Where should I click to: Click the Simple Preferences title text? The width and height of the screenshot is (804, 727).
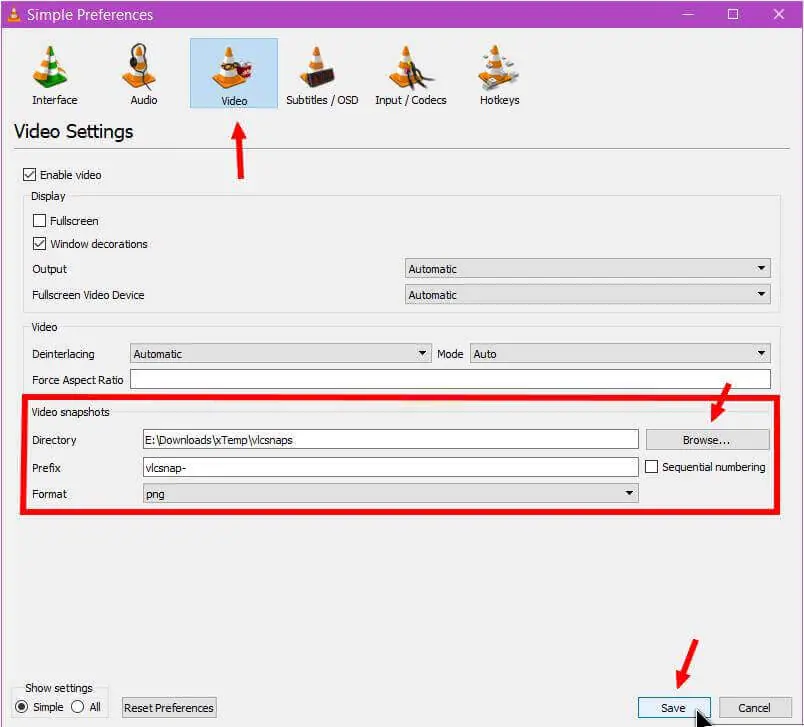point(90,15)
